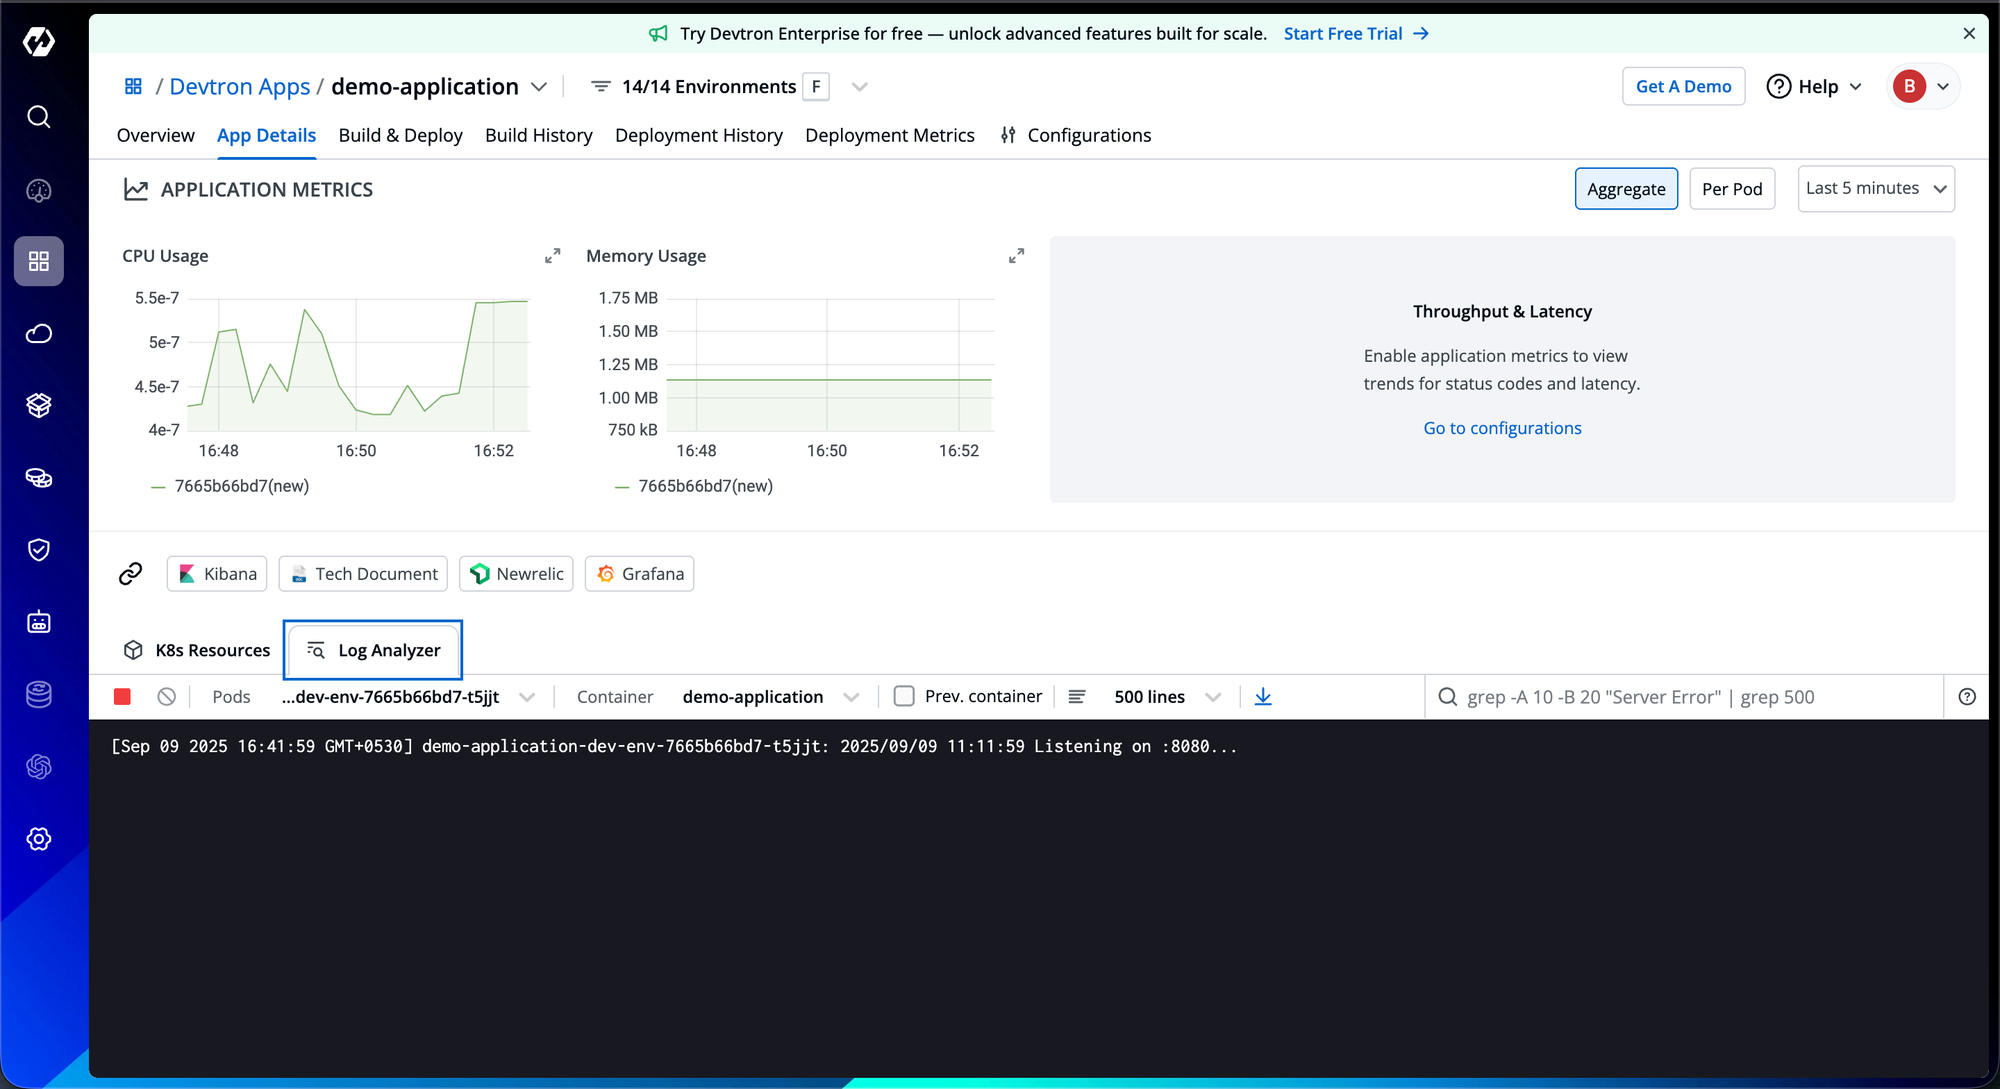Click the Go to configurations link

1502,428
